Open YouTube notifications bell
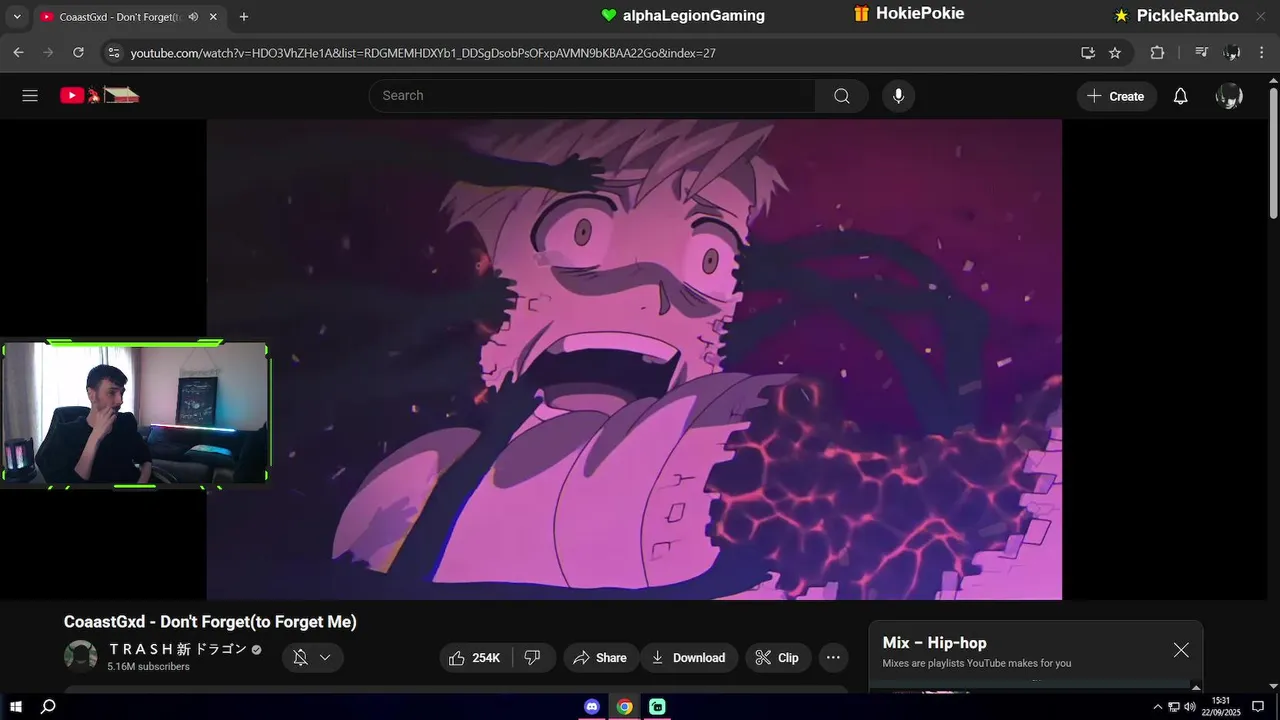This screenshot has height=720, width=1280. 1181,96
